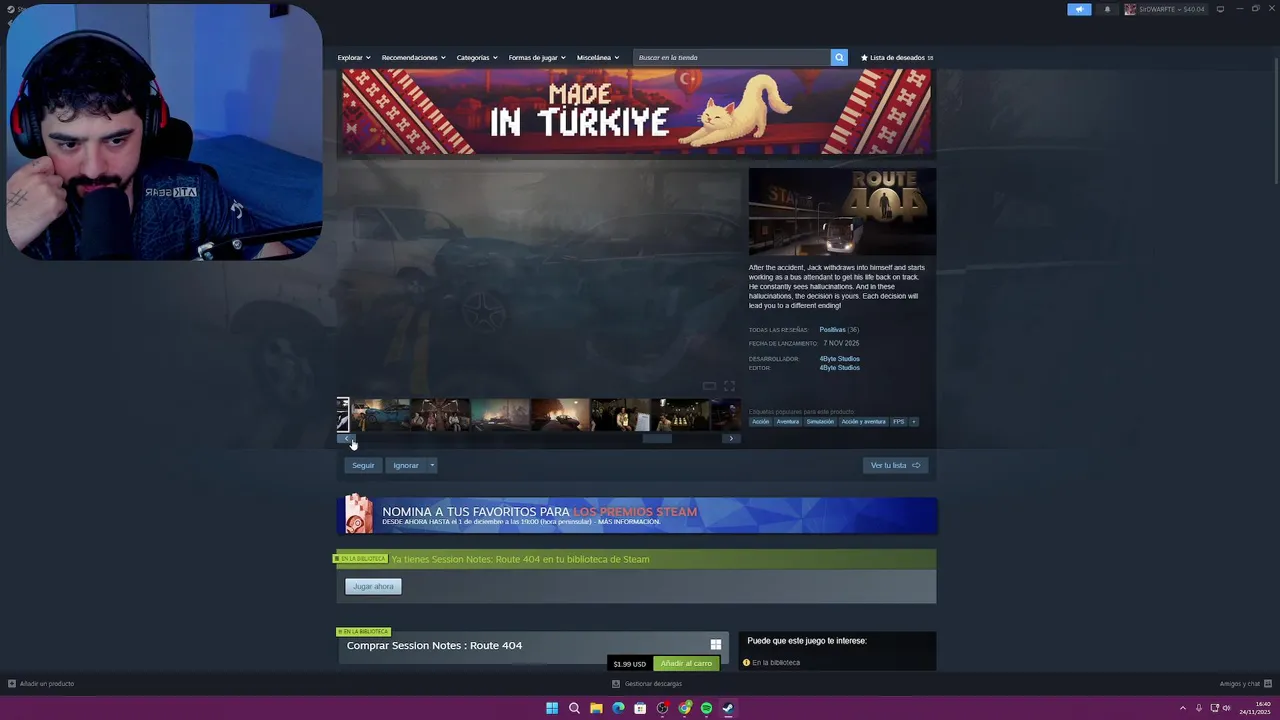Open the Premios Steam nomination banner
This screenshot has width=1280, height=720.
(637, 515)
